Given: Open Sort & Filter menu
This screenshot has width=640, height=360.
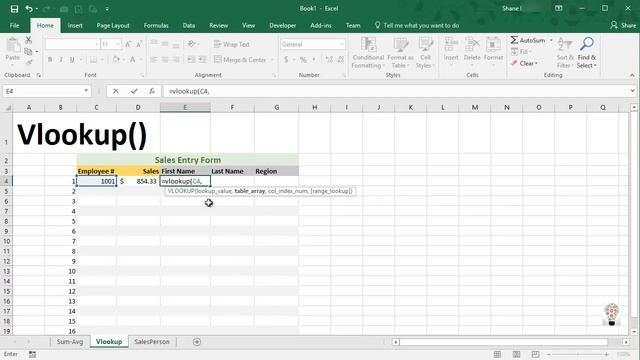Looking at the screenshot, I should [565, 53].
